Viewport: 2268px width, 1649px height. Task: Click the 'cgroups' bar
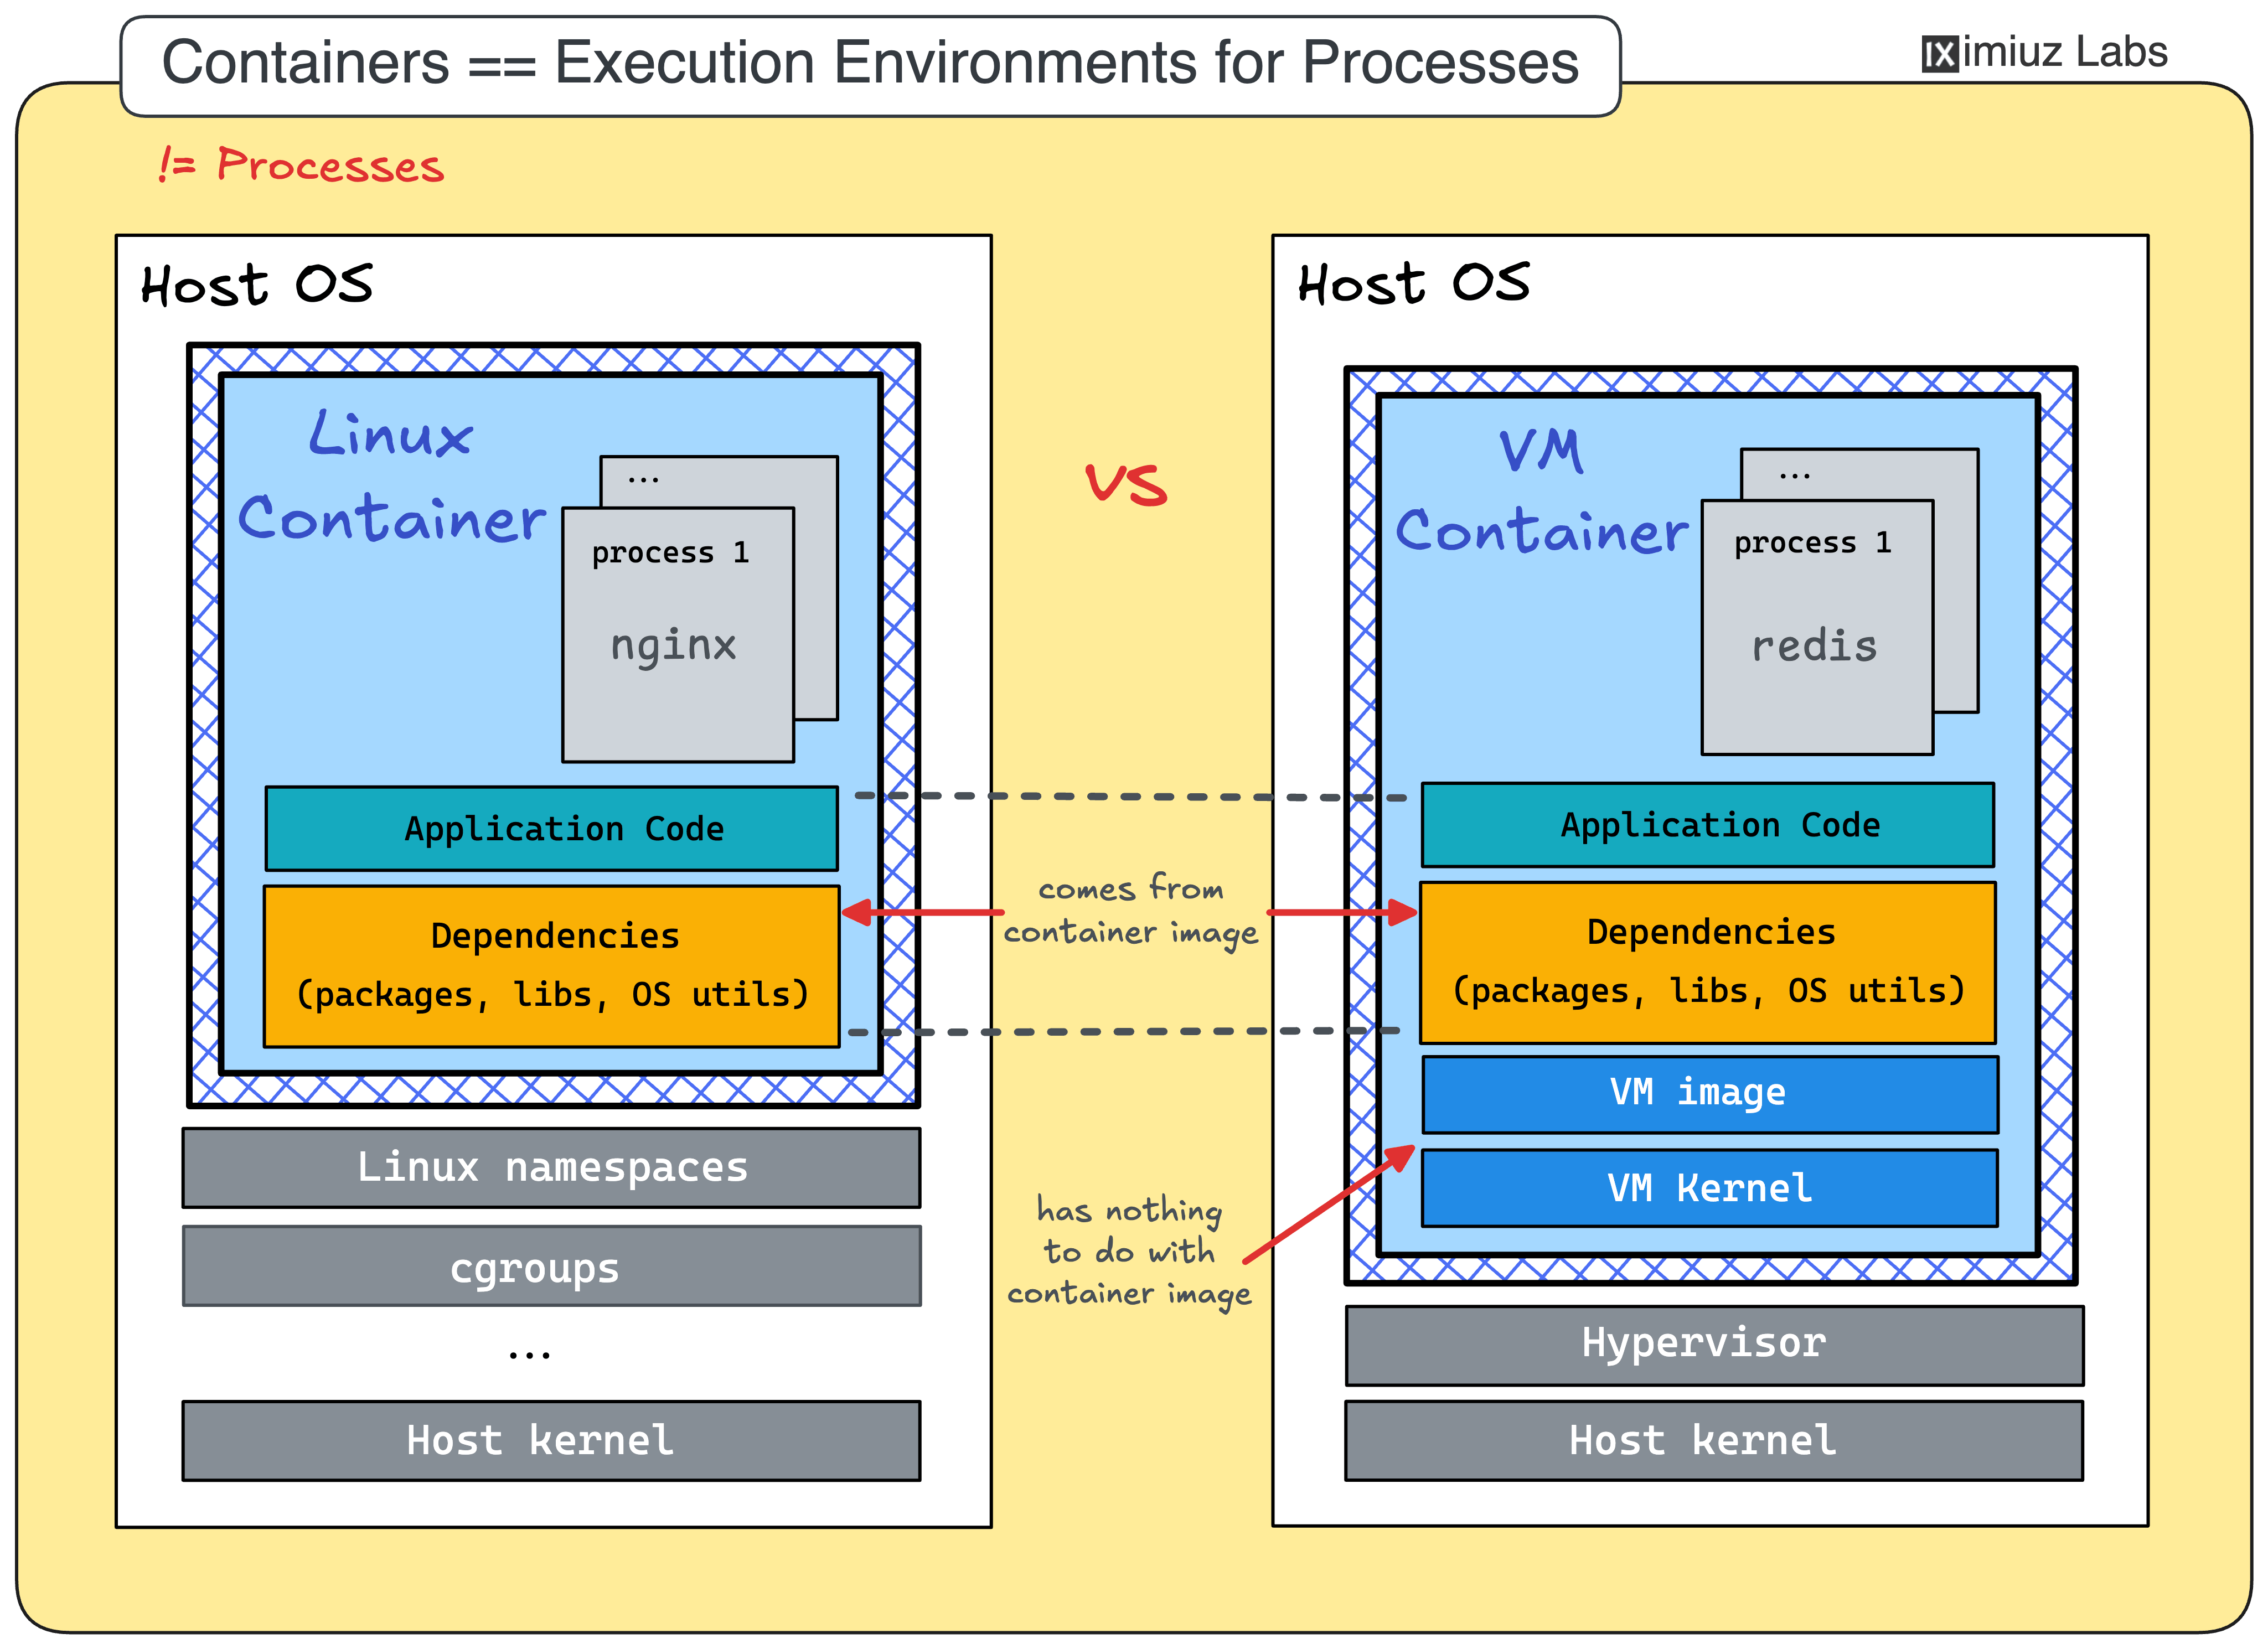[x=551, y=1266]
